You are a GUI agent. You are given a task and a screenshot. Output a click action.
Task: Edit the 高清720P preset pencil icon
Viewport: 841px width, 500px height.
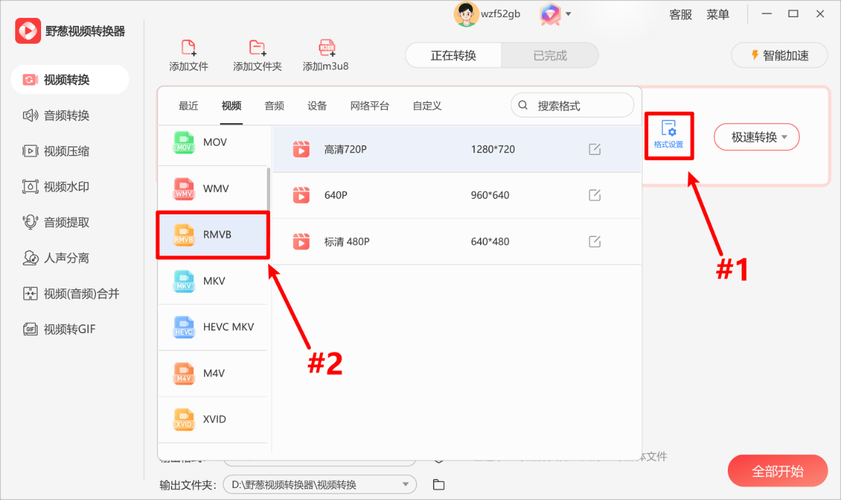click(594, 149)
